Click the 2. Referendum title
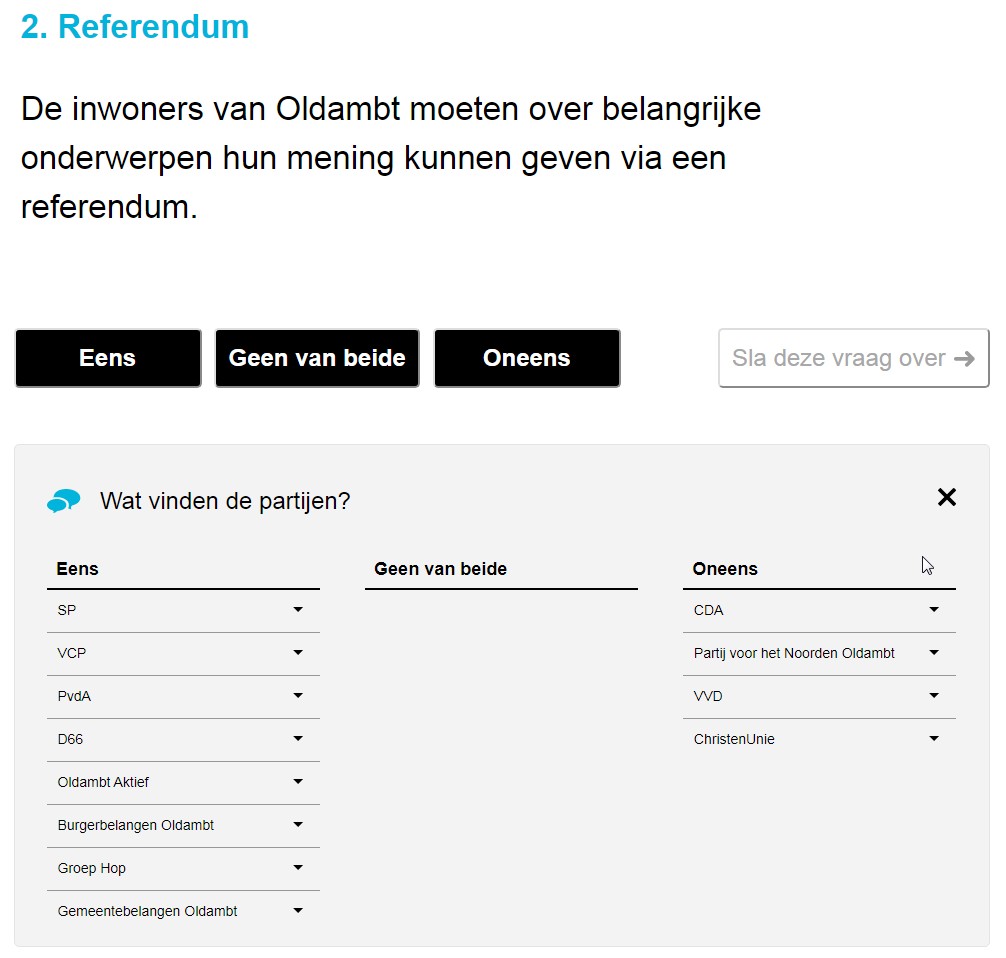 tap(135, 27)
